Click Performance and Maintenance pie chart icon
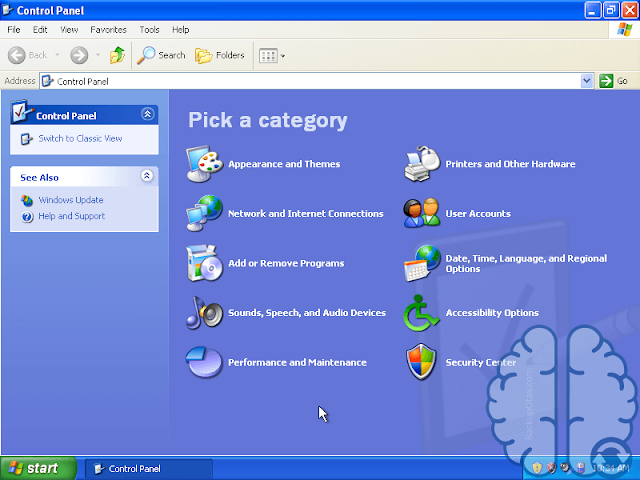Image resolution: width=640 pixels, height=480 pixels. pyautogui.click(x=204, y=362)
